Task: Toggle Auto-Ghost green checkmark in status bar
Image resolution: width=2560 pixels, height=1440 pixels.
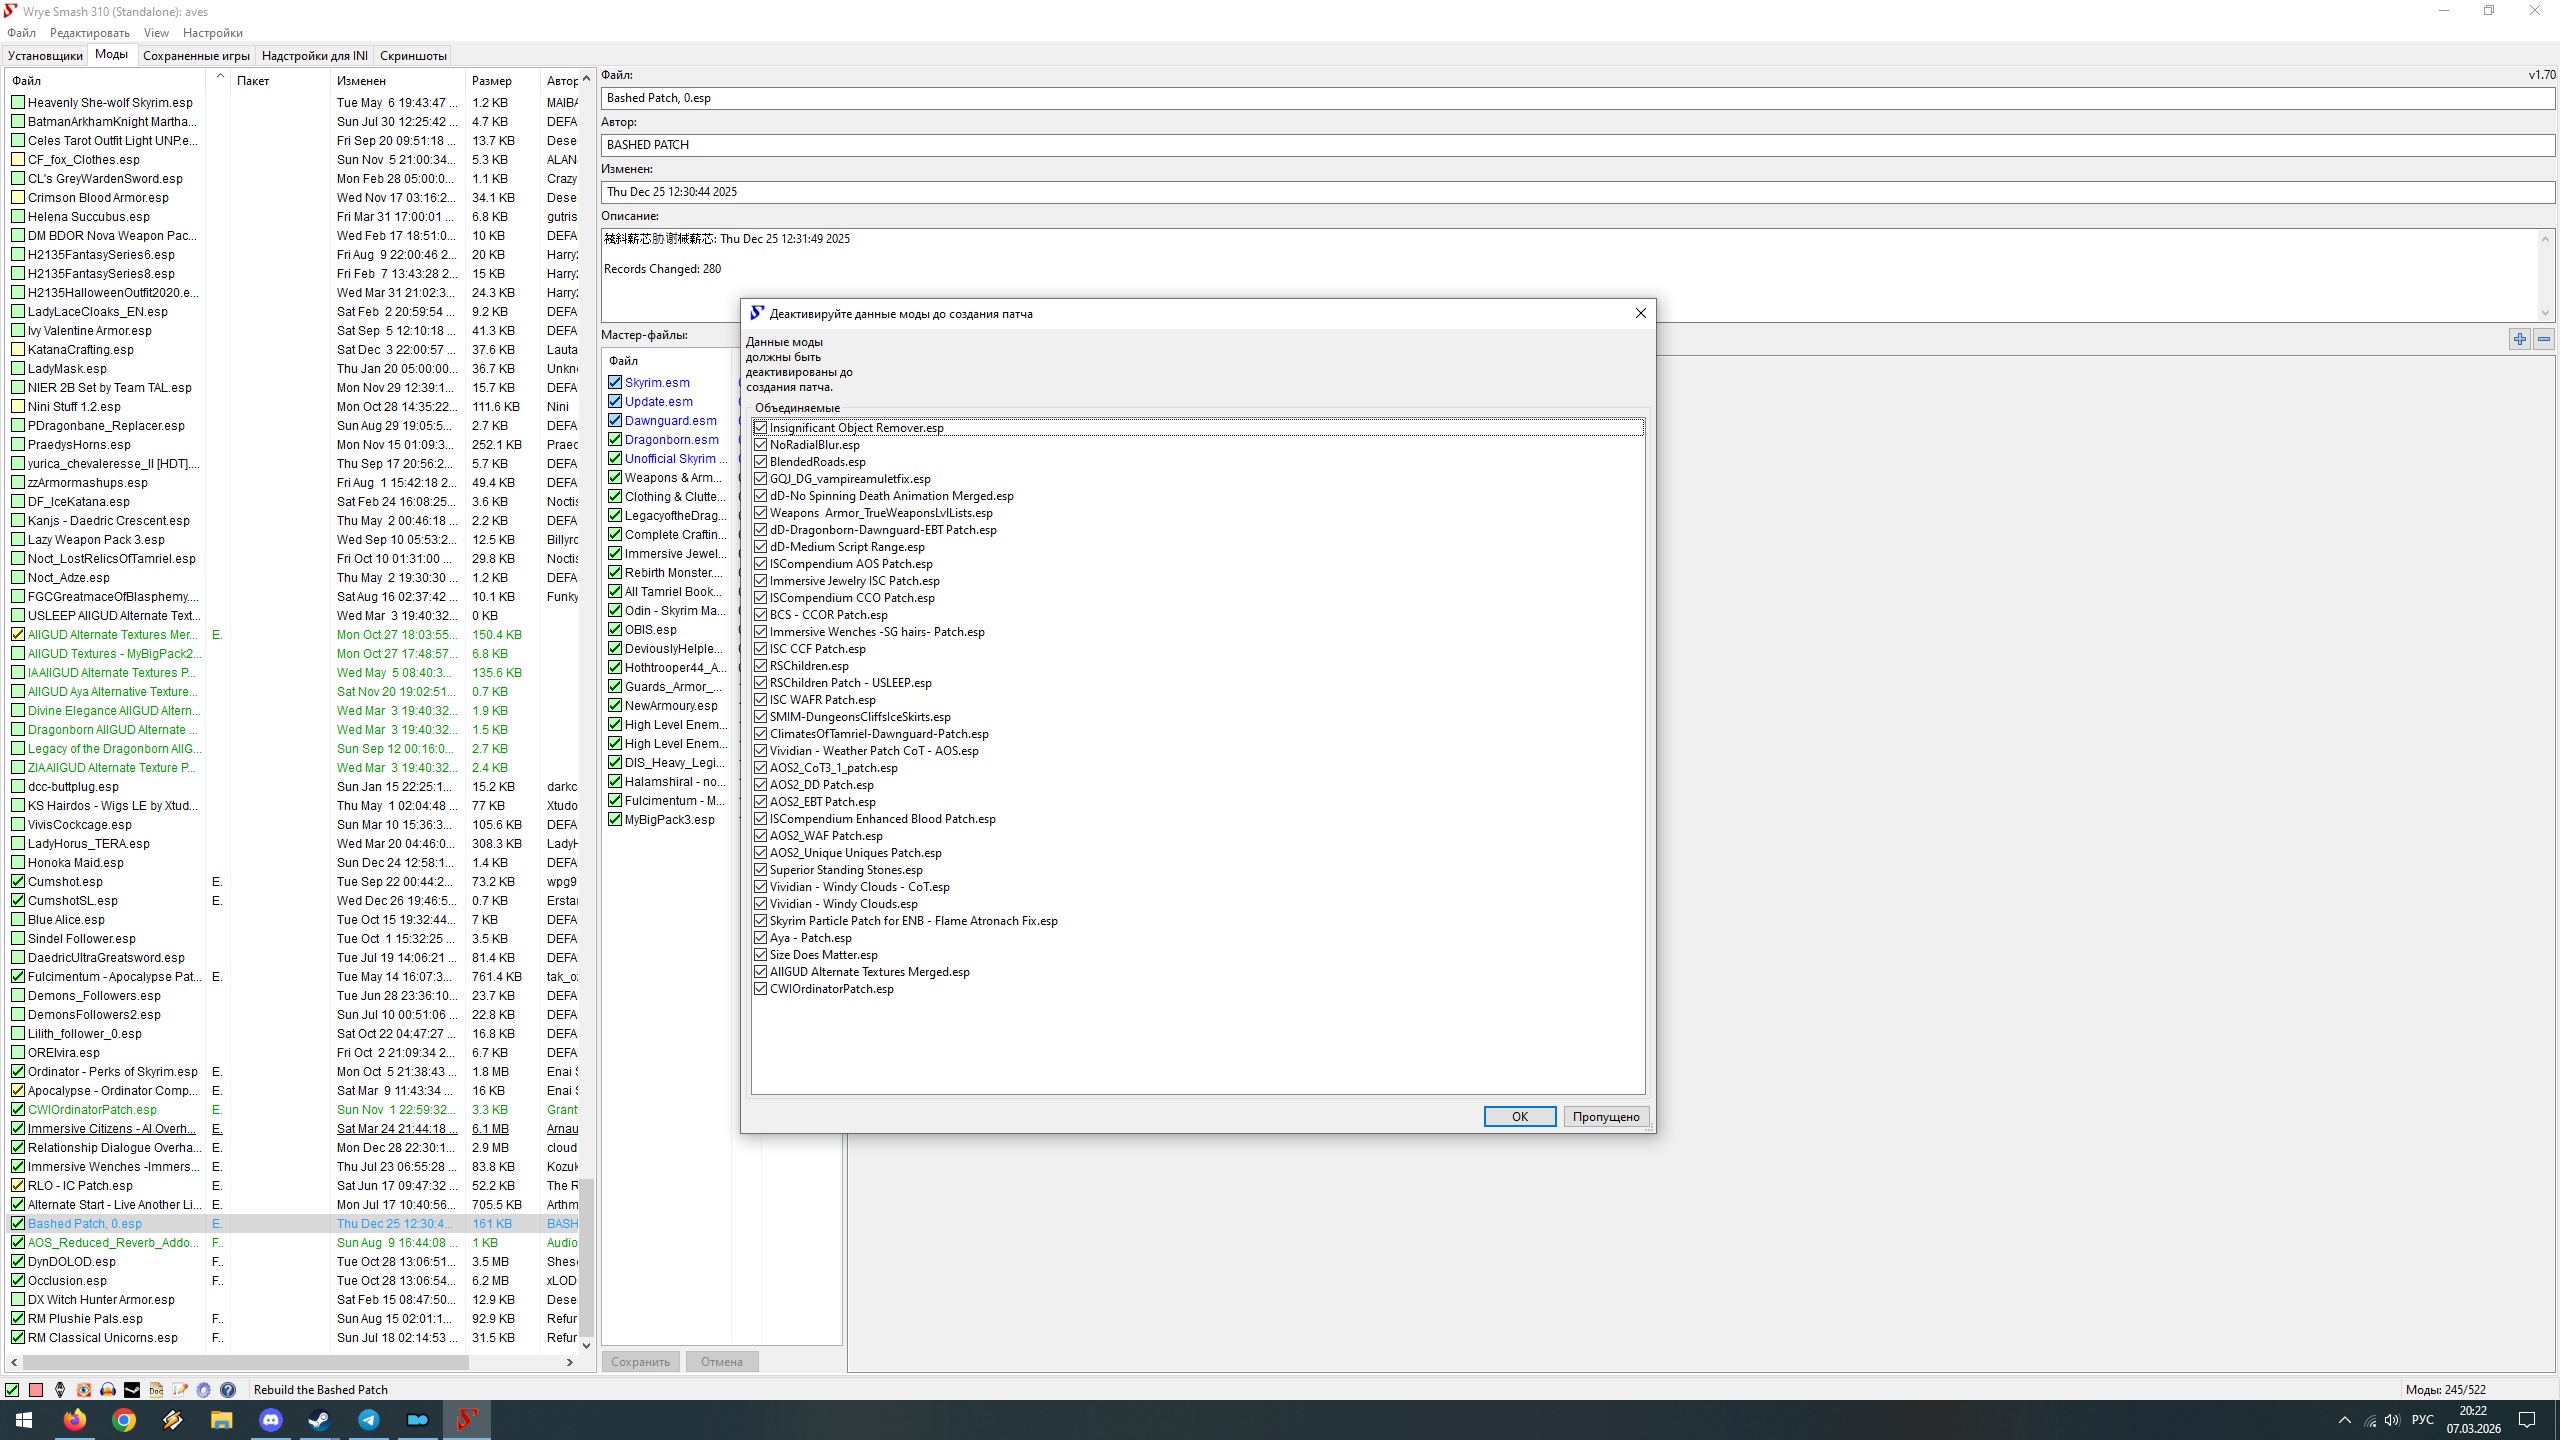Action: pyautogui.click(x=12, y=1390)
